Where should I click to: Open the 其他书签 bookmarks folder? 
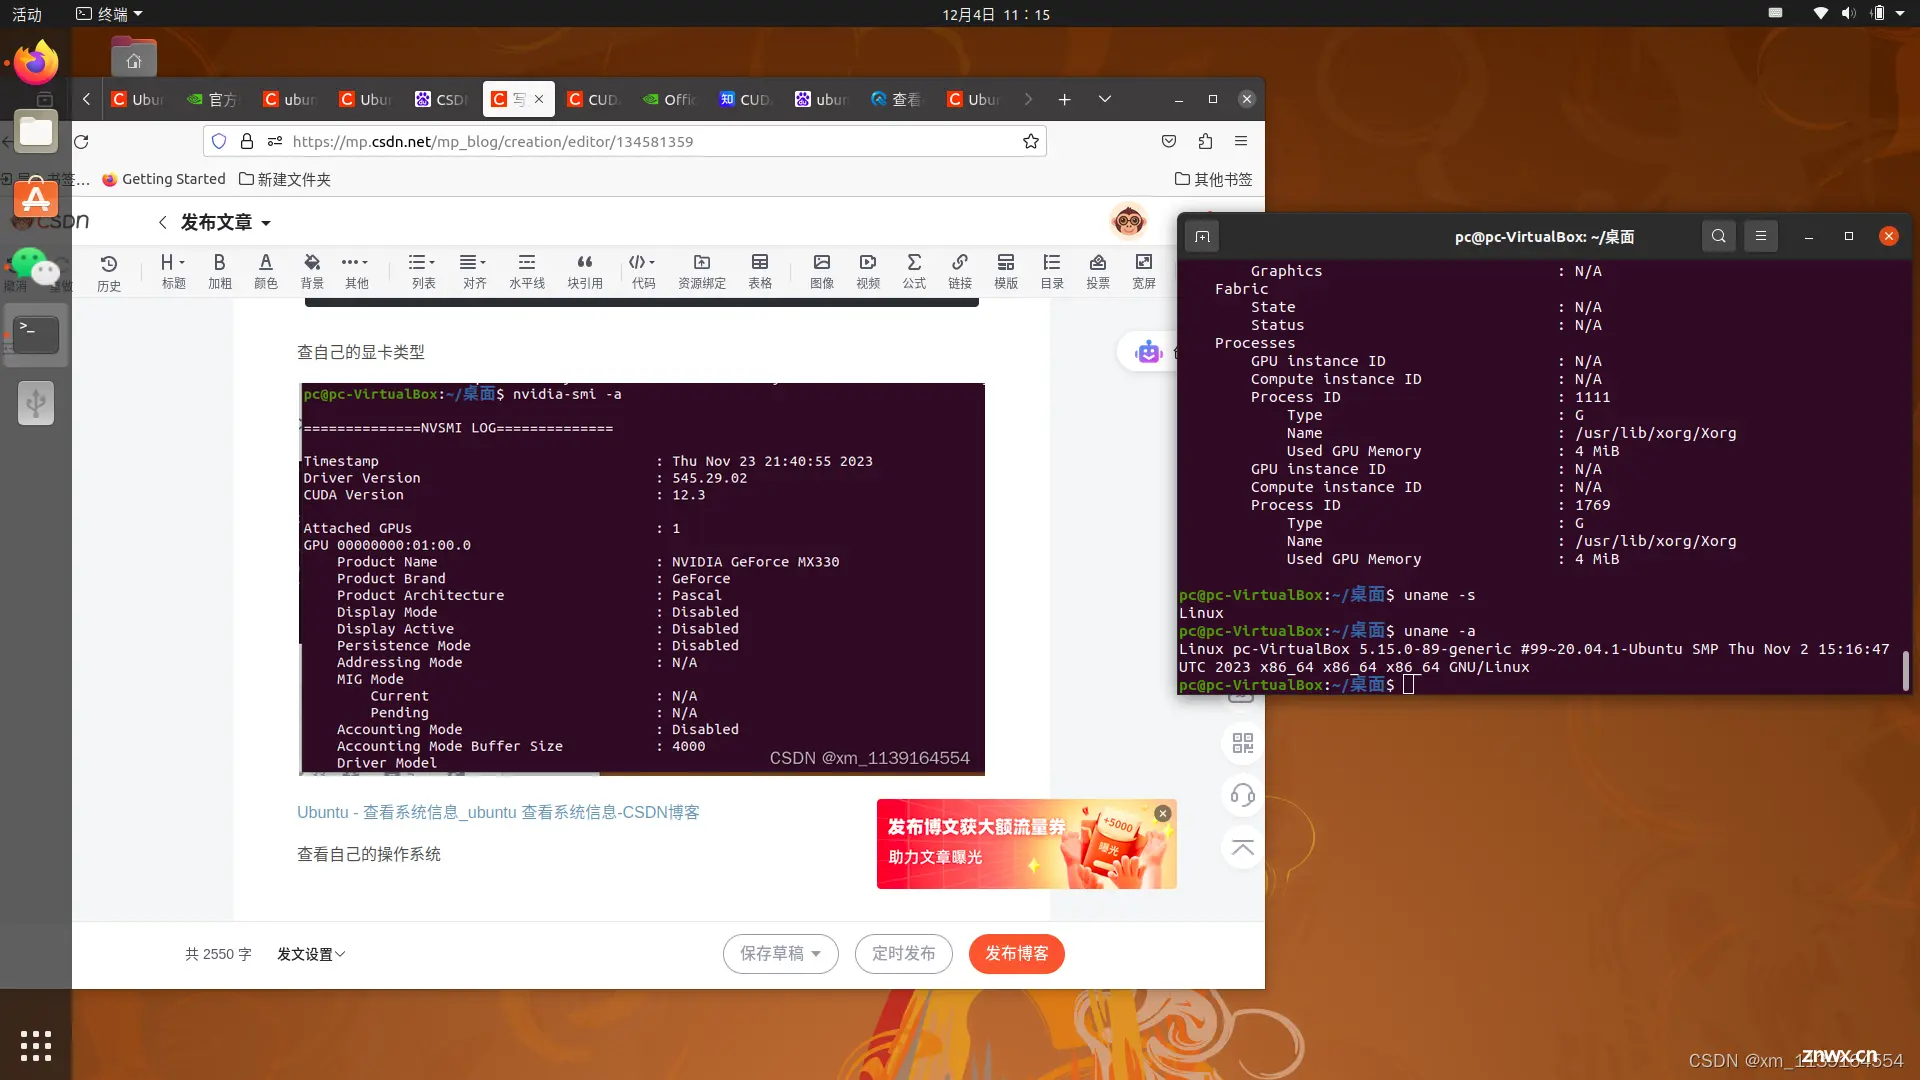[1214, 179]
